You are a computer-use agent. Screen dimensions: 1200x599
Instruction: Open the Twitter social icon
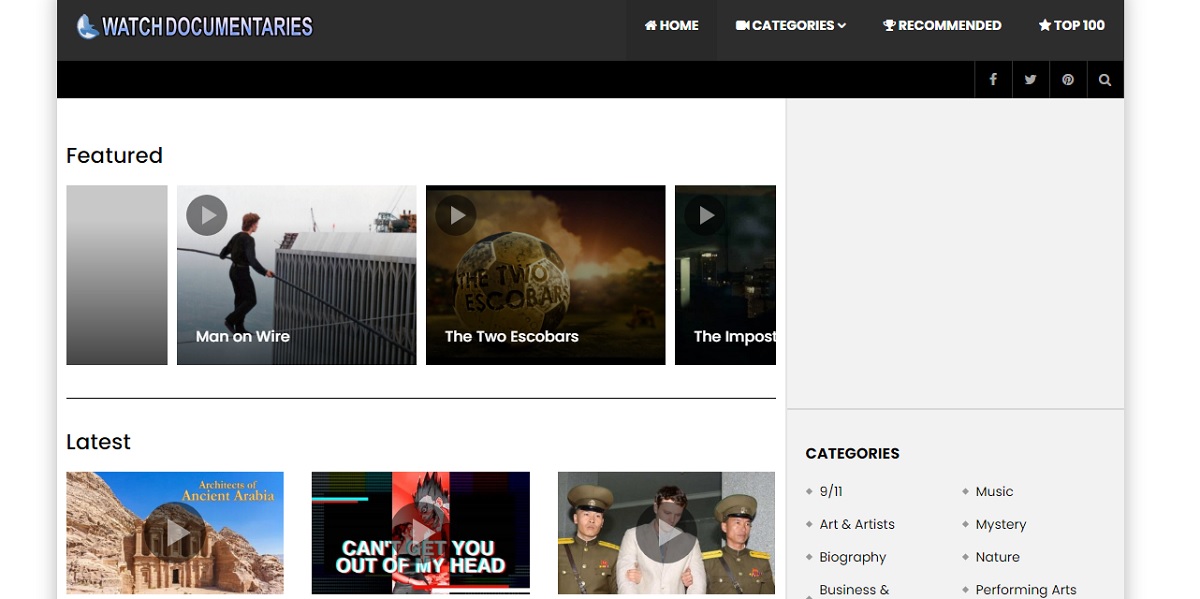1030,80
